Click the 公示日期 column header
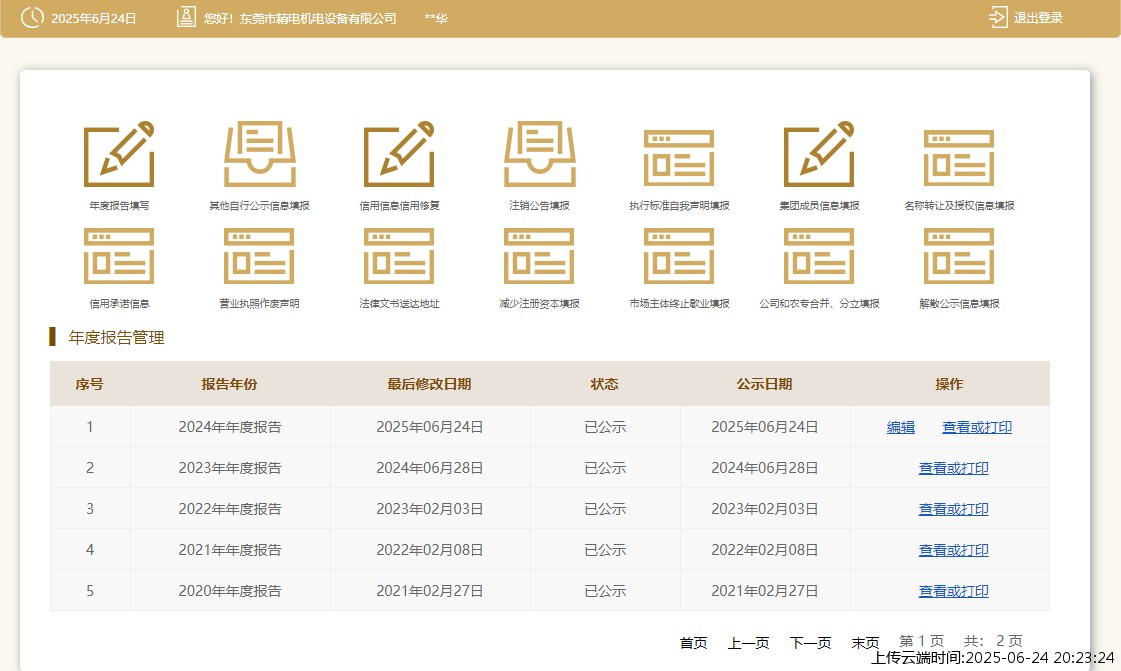The image size is (1121, 671). [764, 384]
